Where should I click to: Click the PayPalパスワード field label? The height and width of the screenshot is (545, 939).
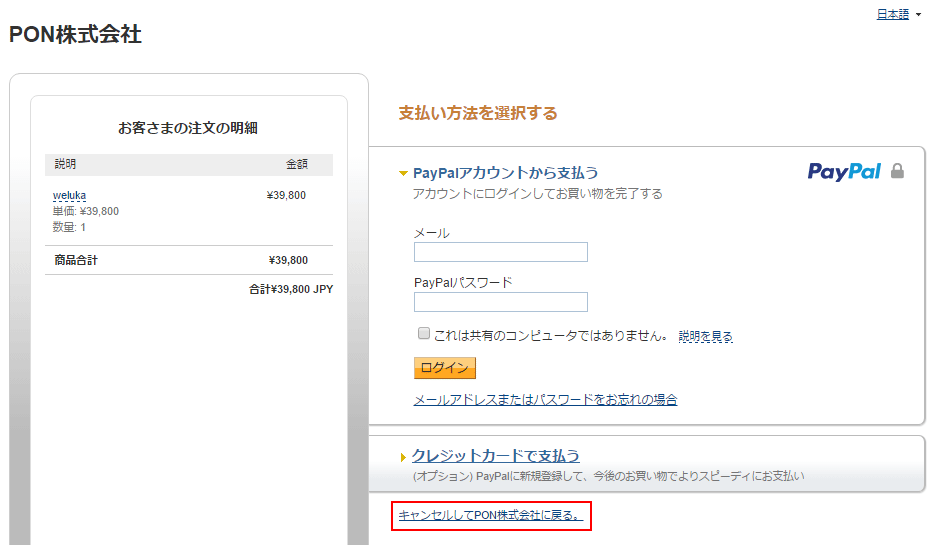(463, 283)
